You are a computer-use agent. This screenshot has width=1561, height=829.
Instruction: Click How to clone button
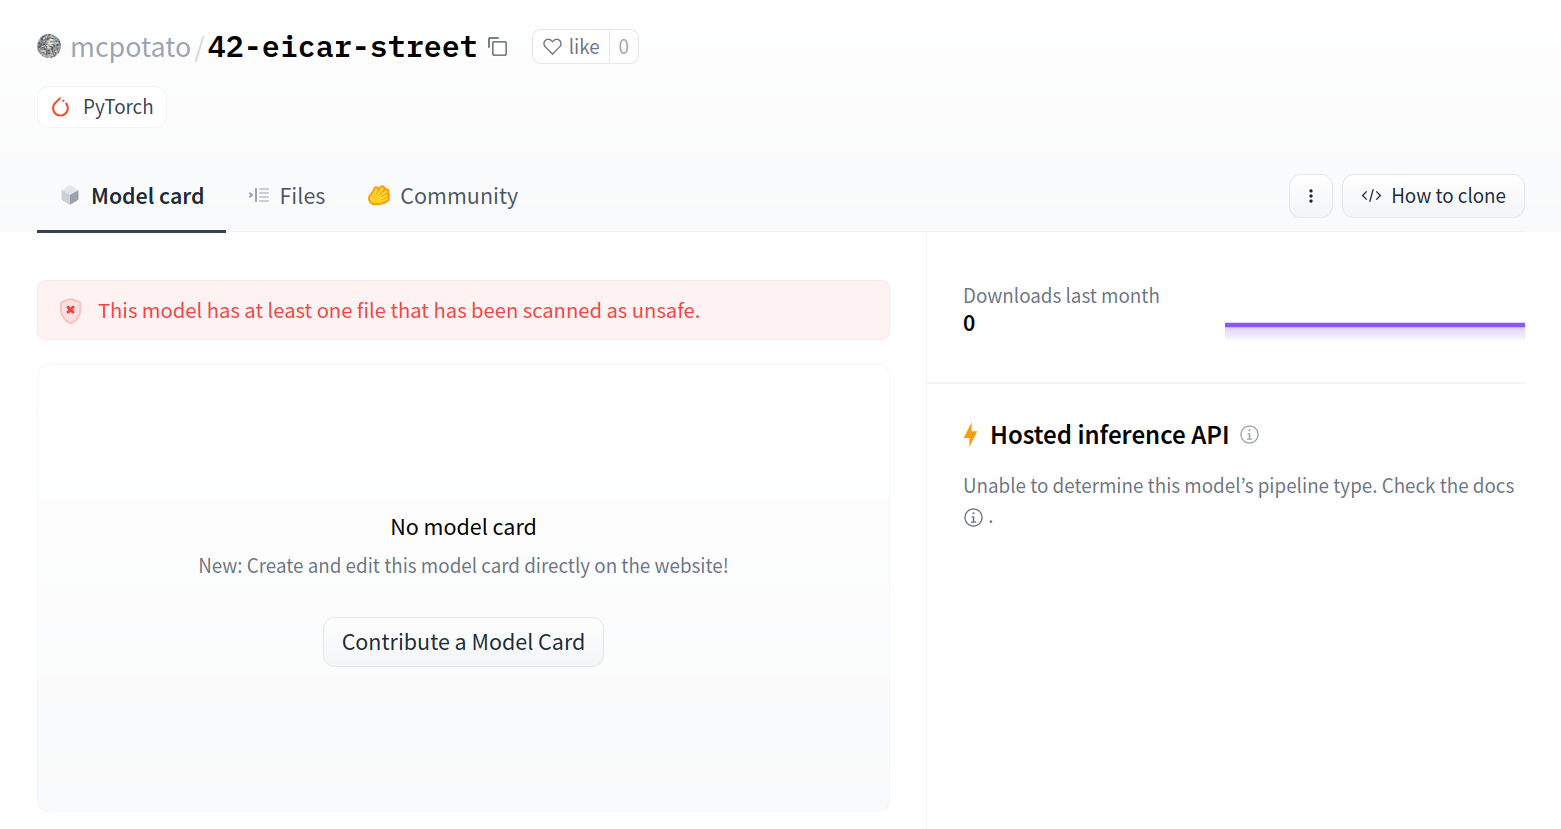click(1432, 196)
